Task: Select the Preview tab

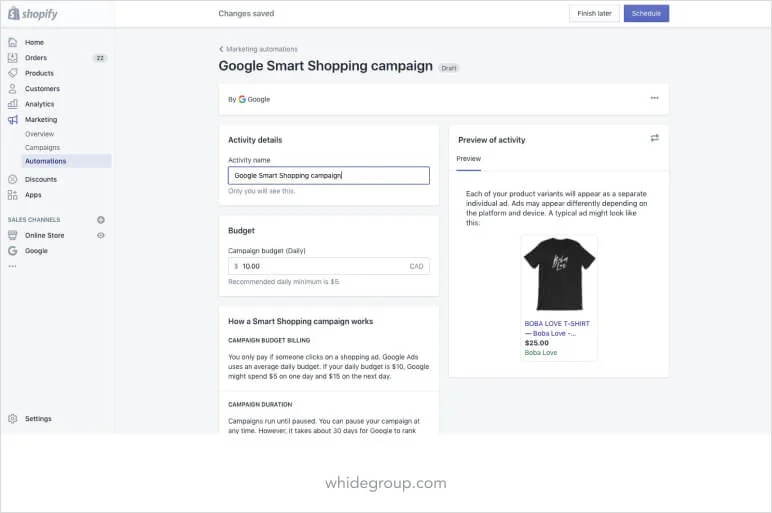Action: 468,159
